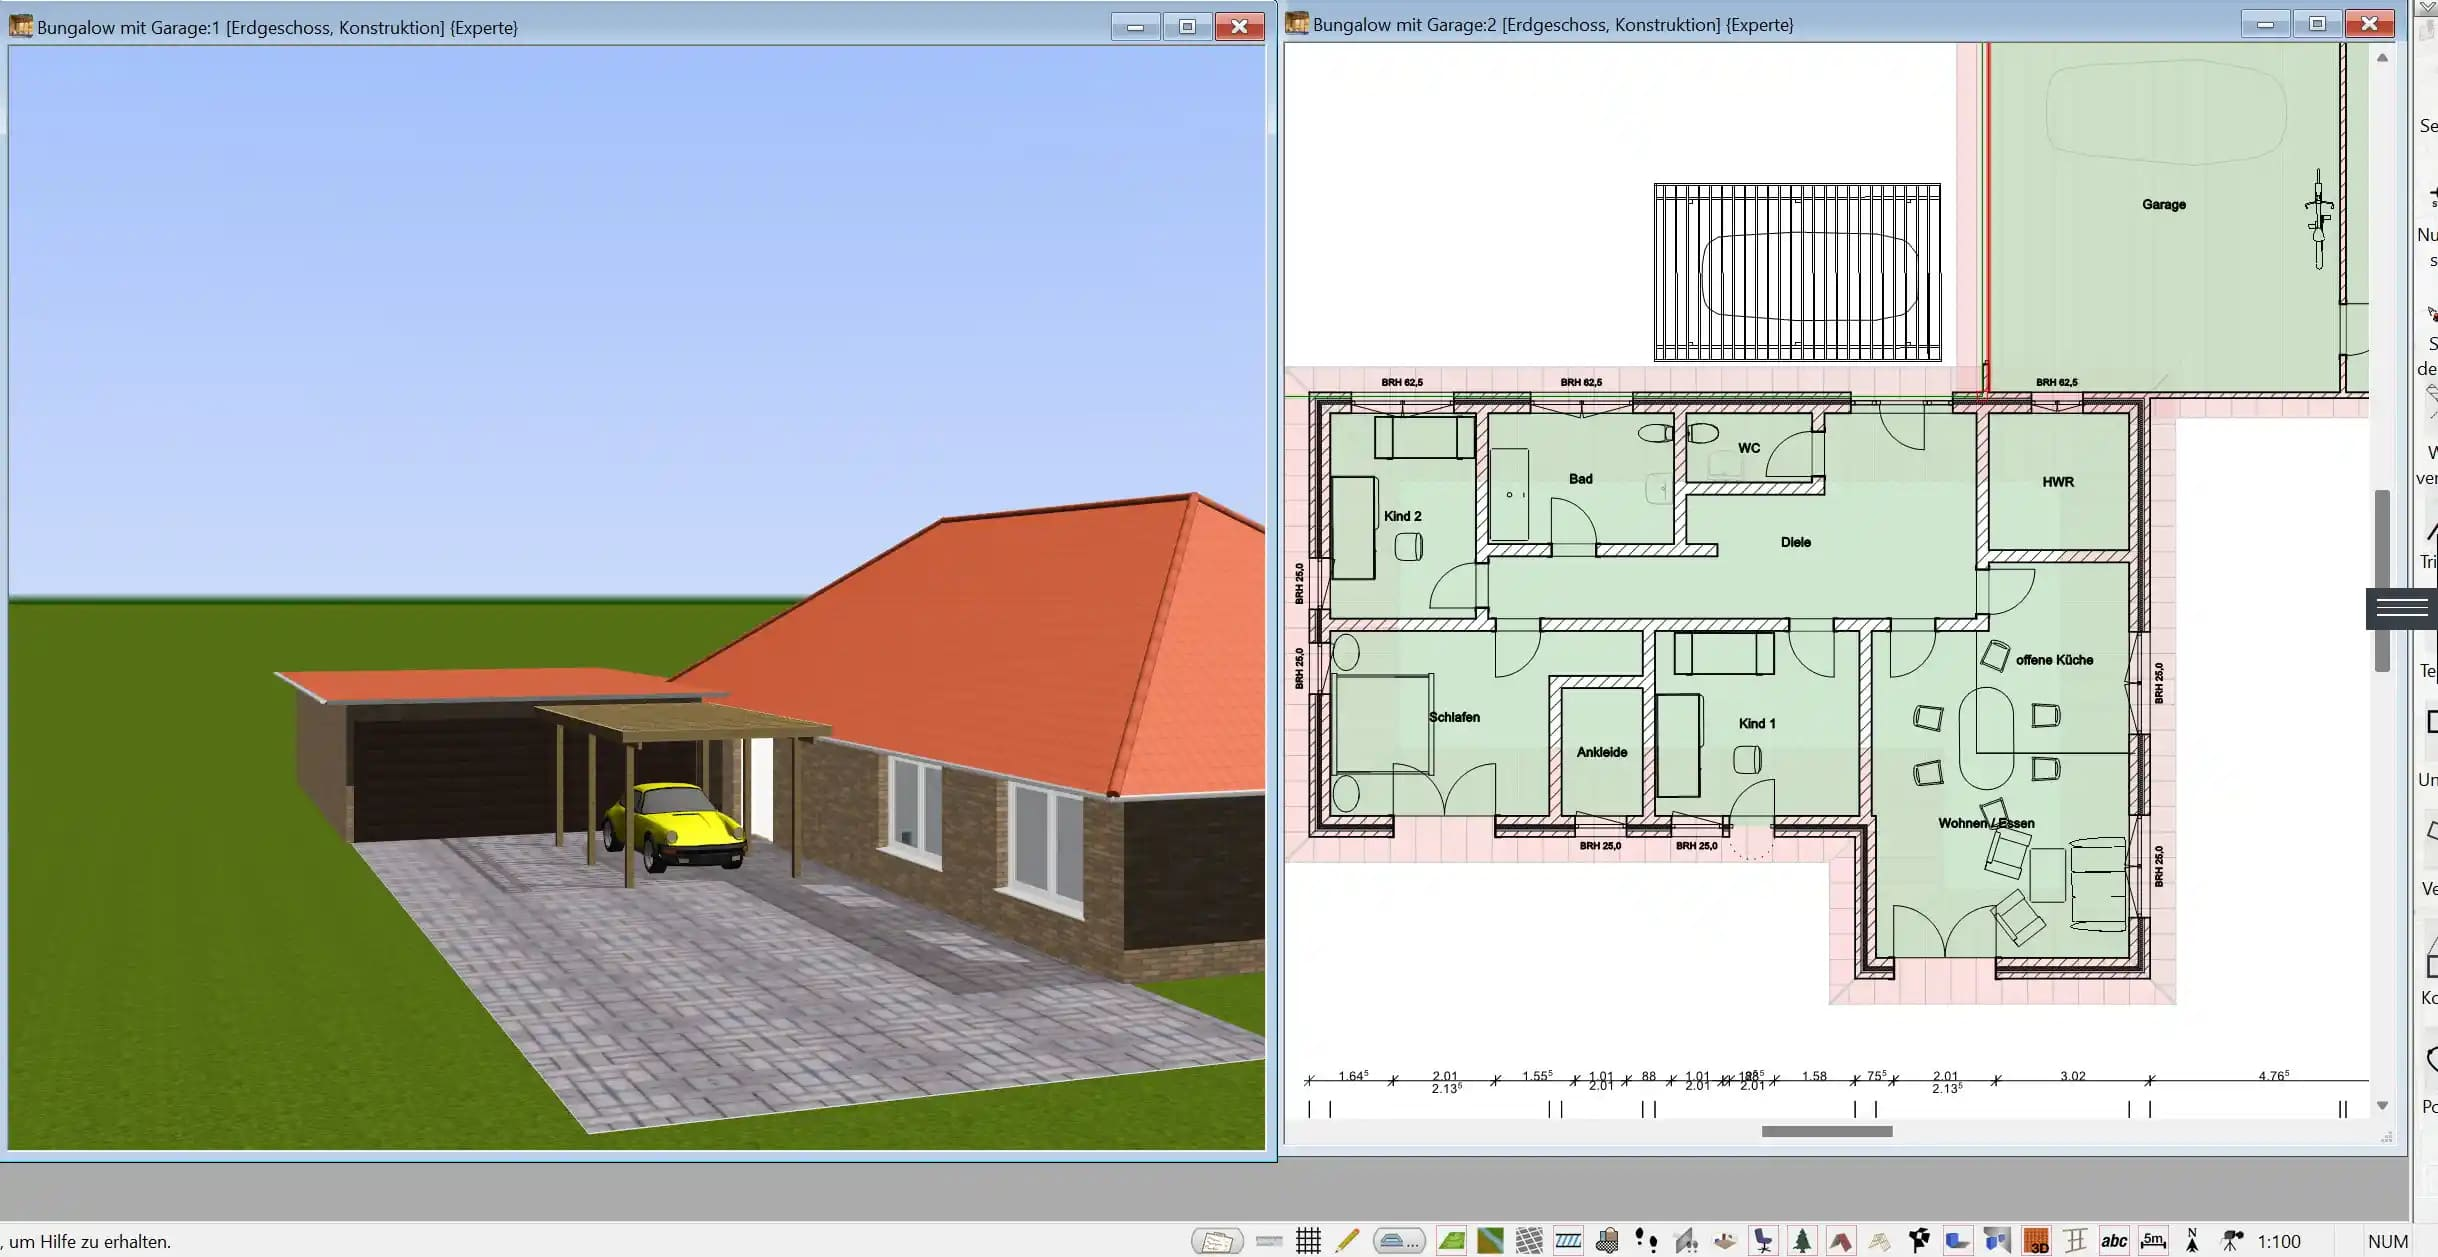Select the Kind 1 room label
The height and width of the screenshot is (1257, 2438).
(1756, 723)
